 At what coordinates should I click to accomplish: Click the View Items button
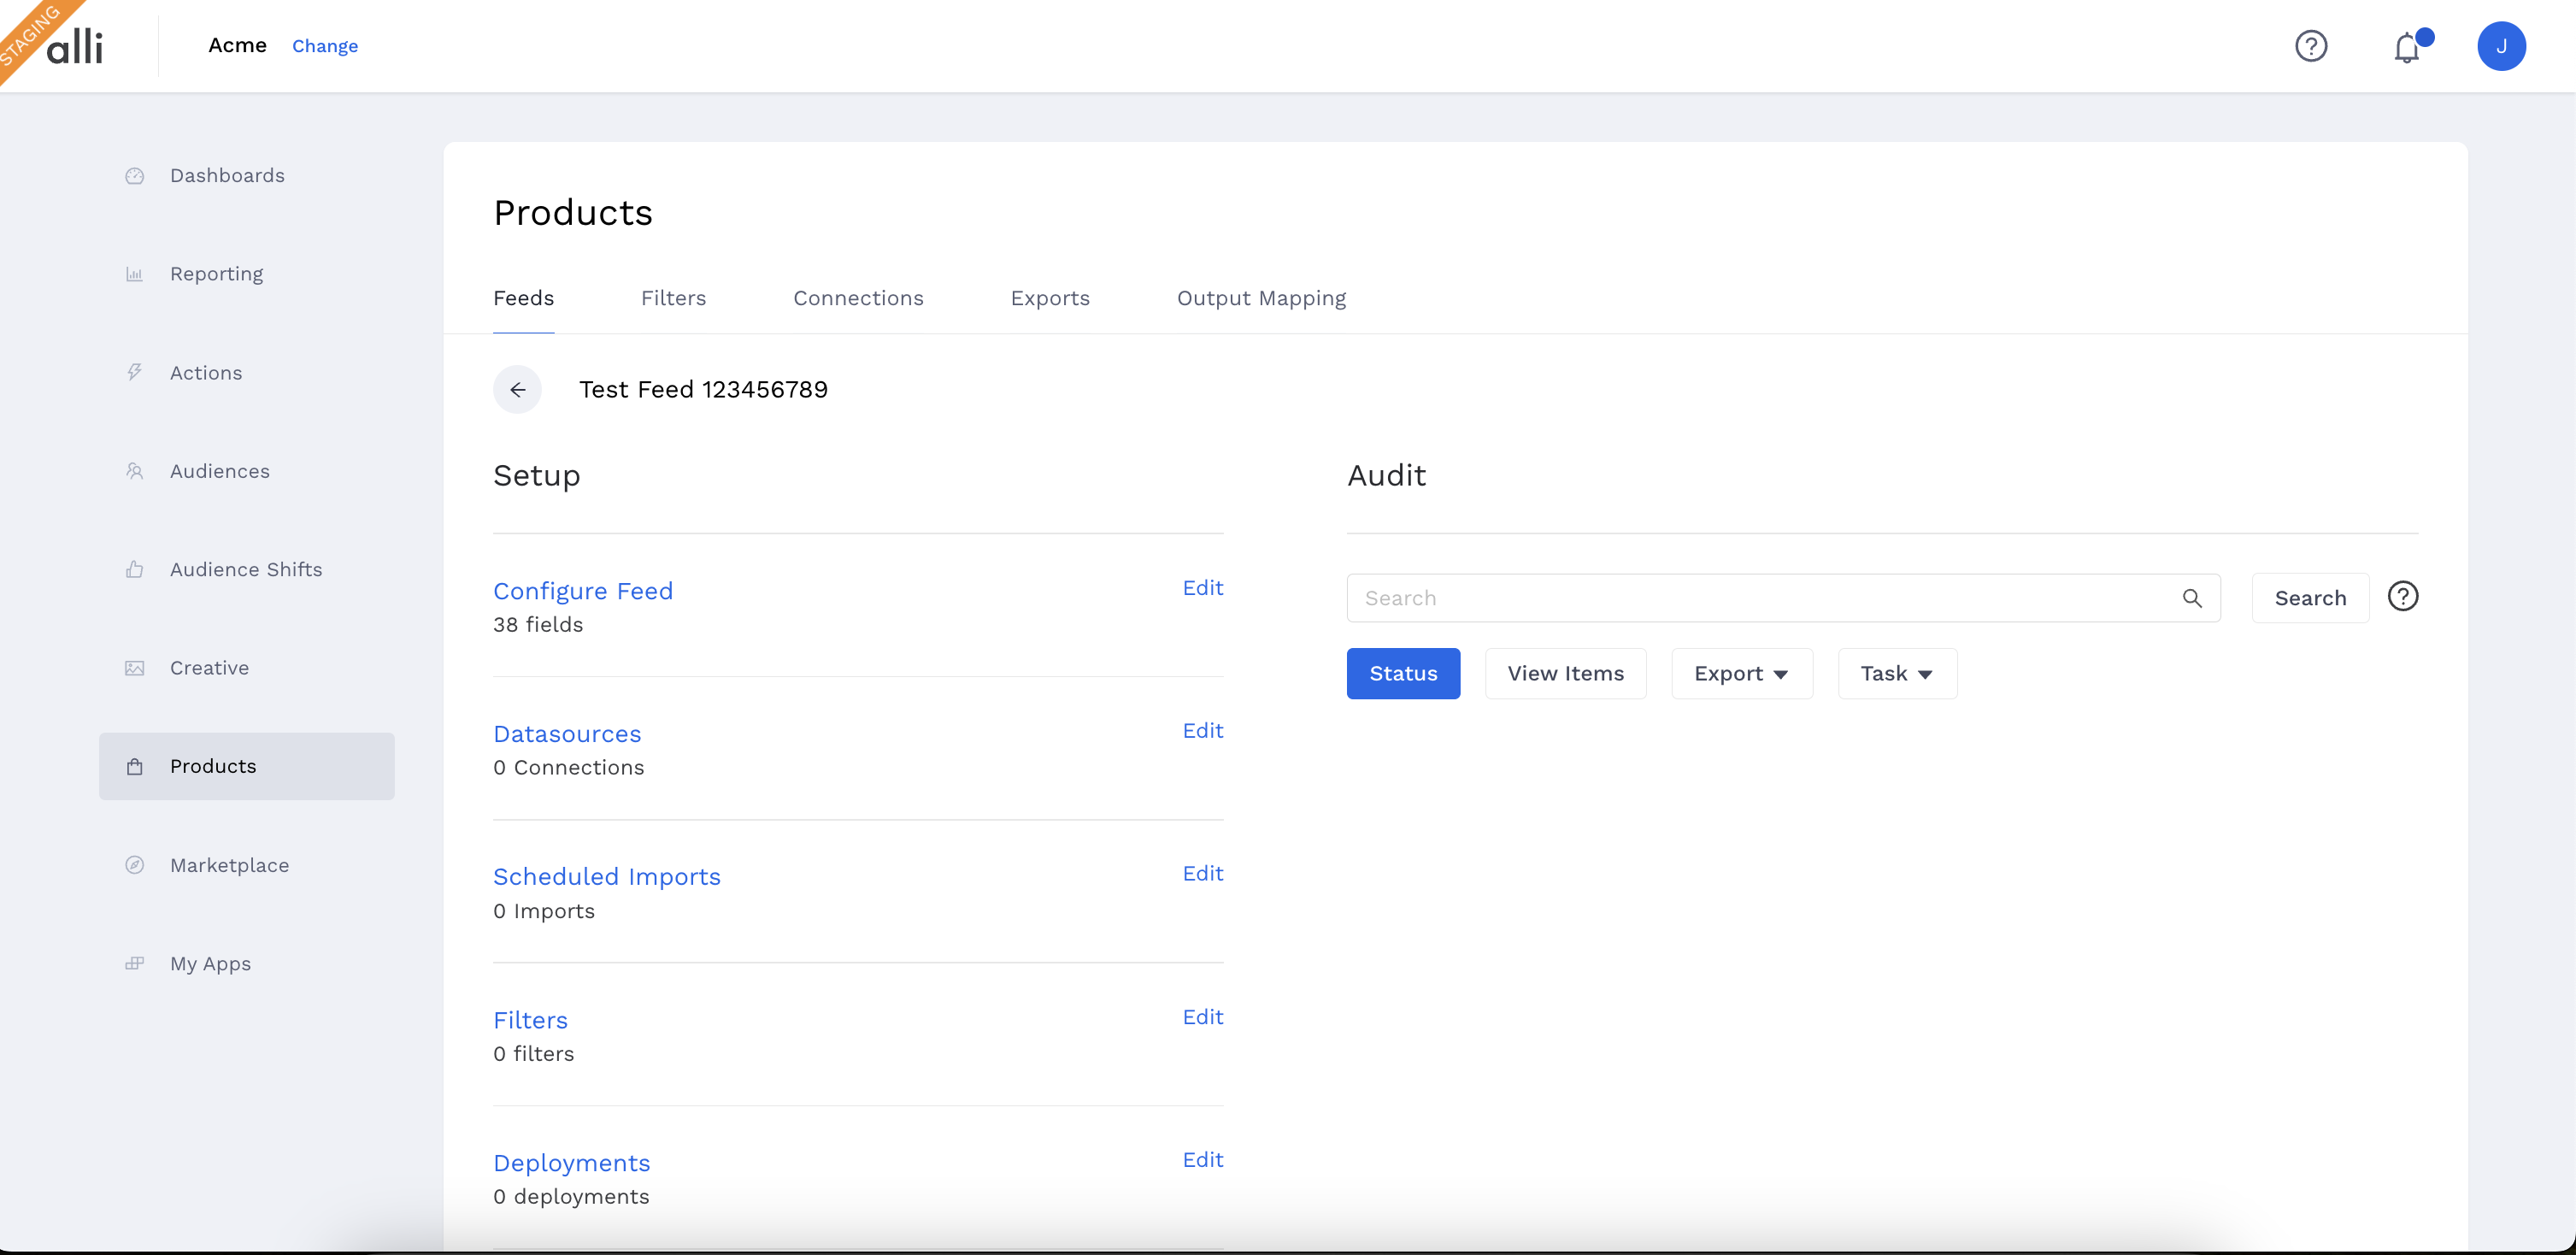pos(1565,674)
